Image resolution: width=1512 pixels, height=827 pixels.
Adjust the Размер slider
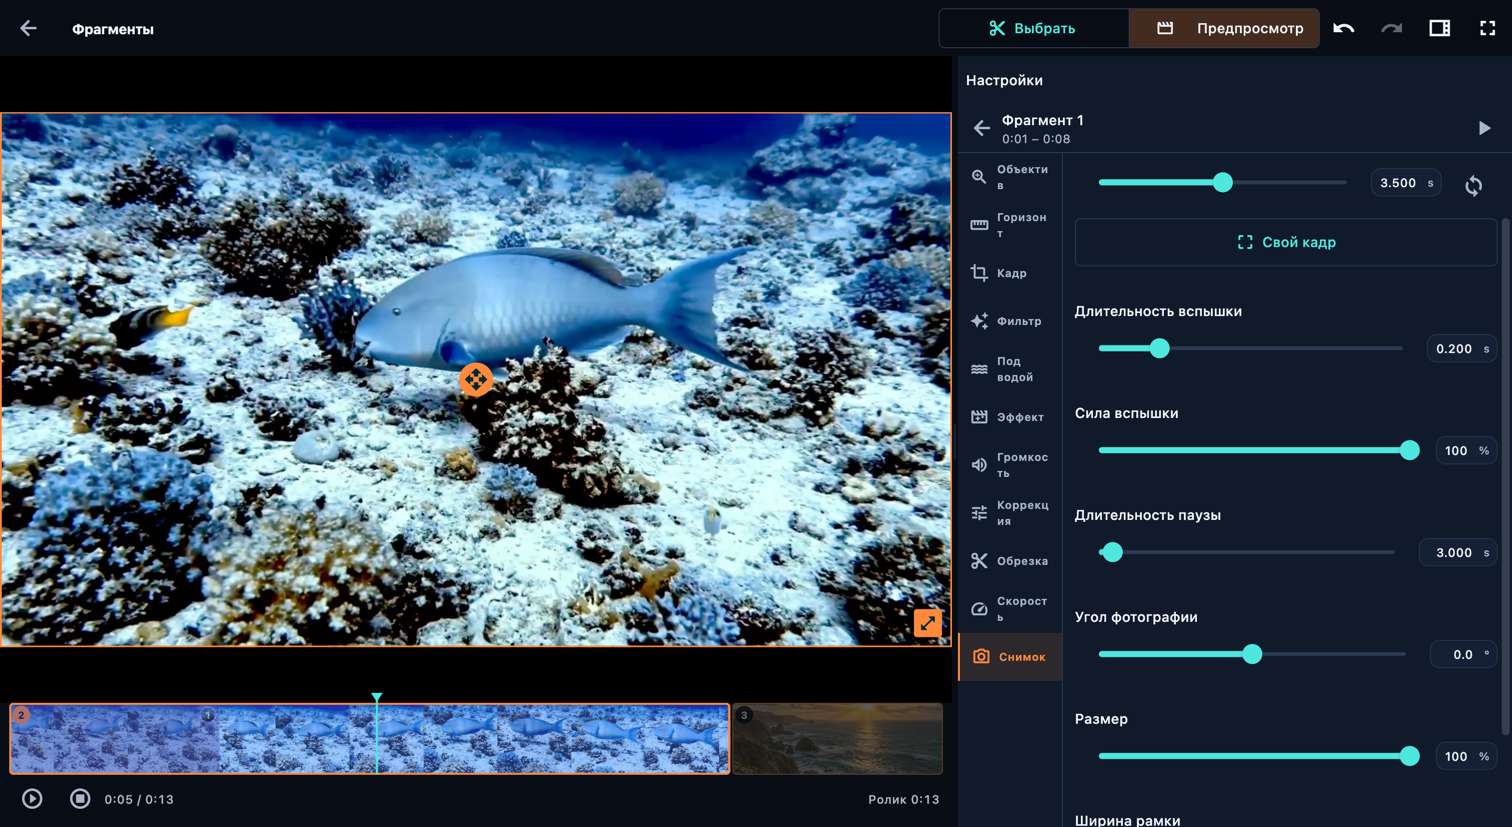click(1259, 756)
